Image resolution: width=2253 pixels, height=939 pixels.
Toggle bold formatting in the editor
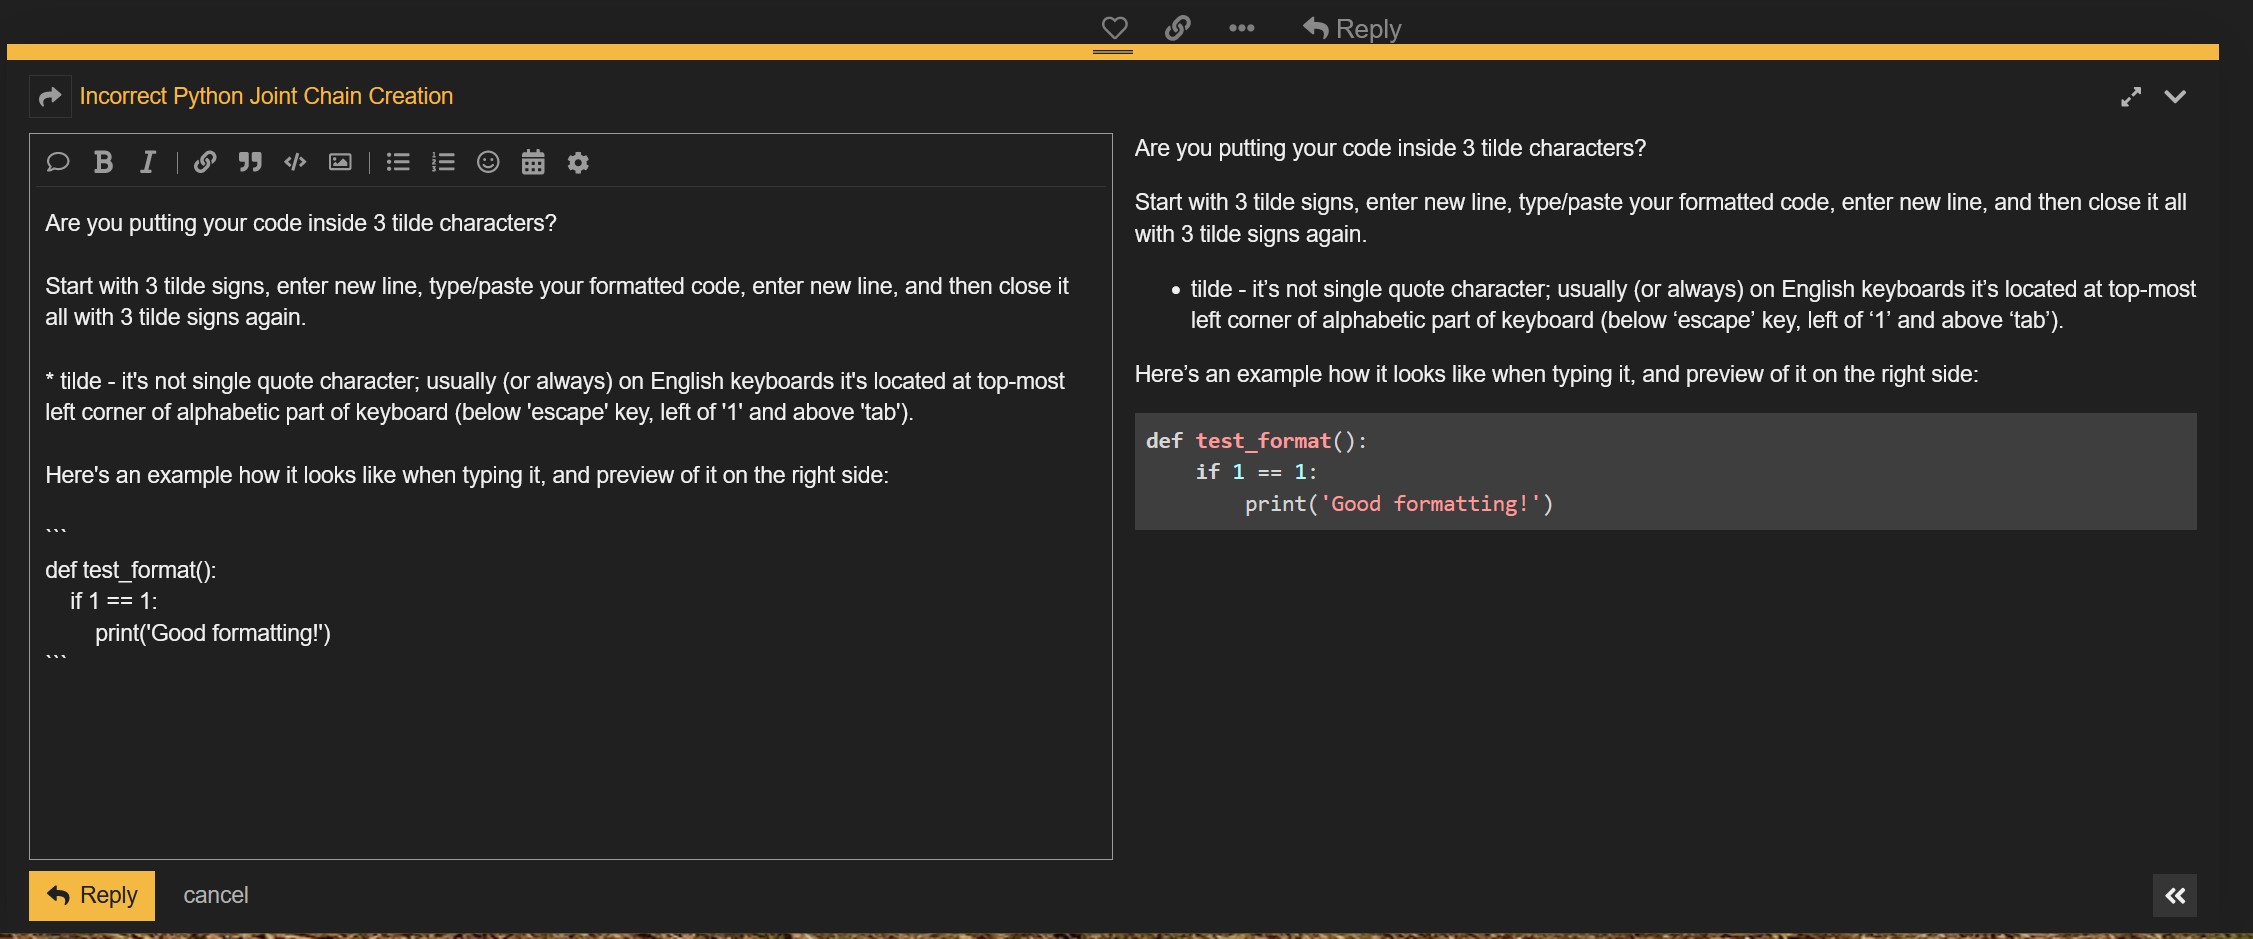[x=103, y=162]
